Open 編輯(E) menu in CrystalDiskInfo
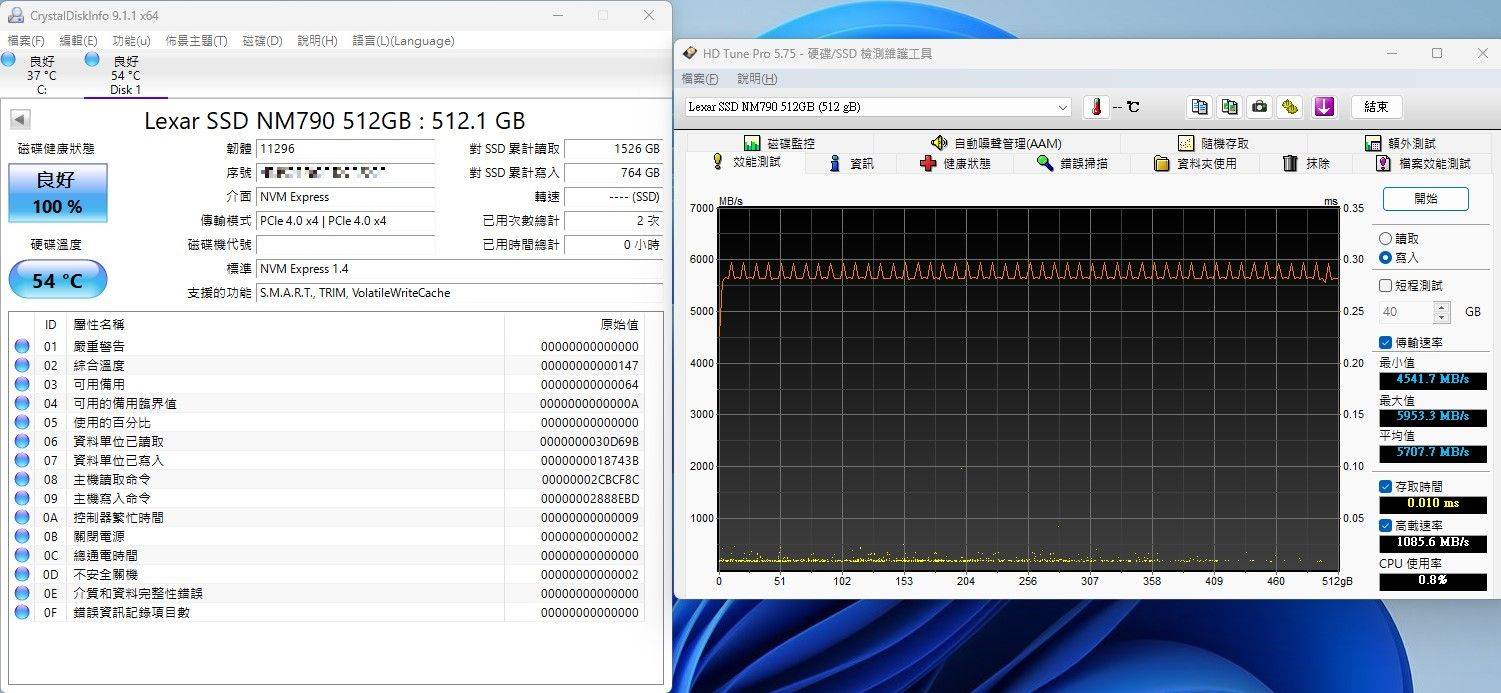The height and width of the screenshot is (693, 1501). click(79, 41)
